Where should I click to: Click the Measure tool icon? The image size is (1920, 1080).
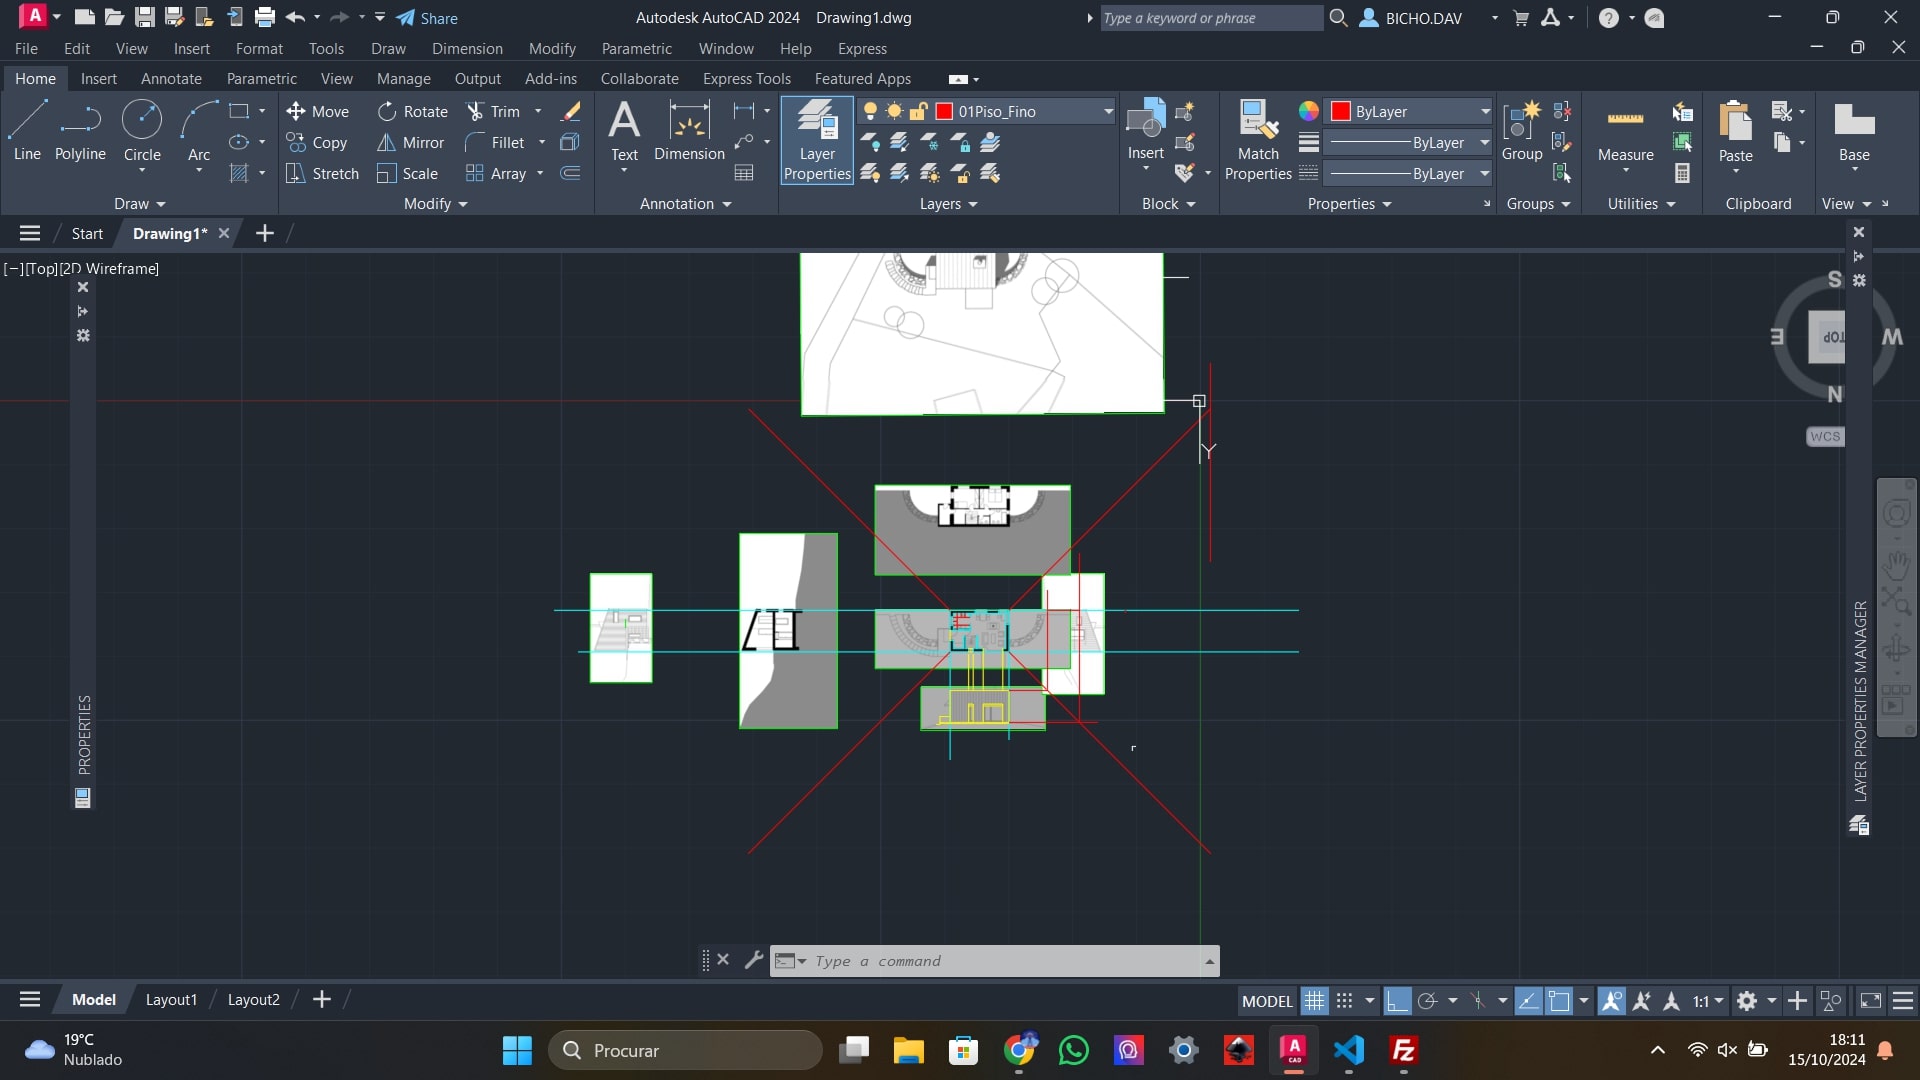click(1626, 117)
